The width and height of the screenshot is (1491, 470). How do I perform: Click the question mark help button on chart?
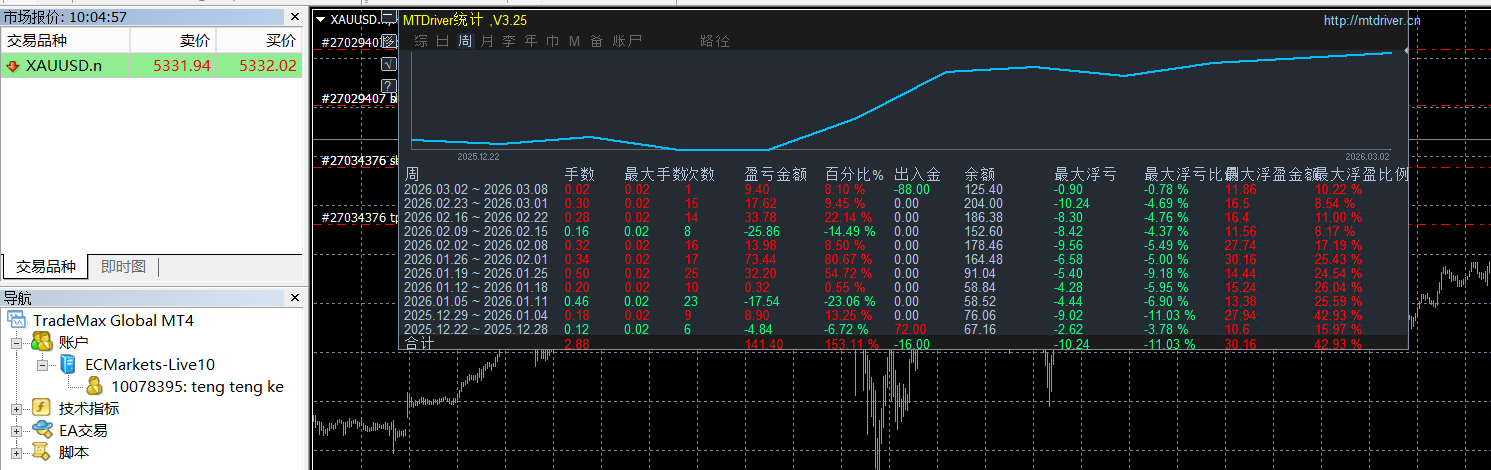(x=390, y=86)
